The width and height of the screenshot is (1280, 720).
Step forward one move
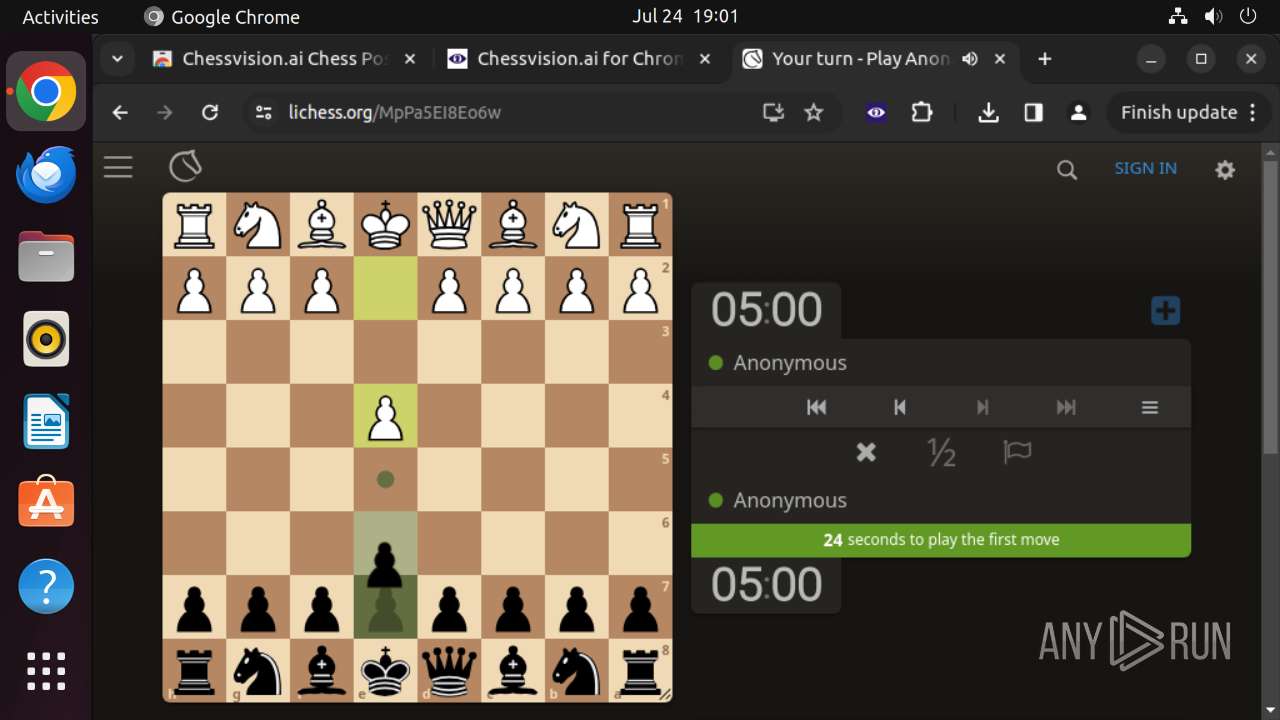982,407
